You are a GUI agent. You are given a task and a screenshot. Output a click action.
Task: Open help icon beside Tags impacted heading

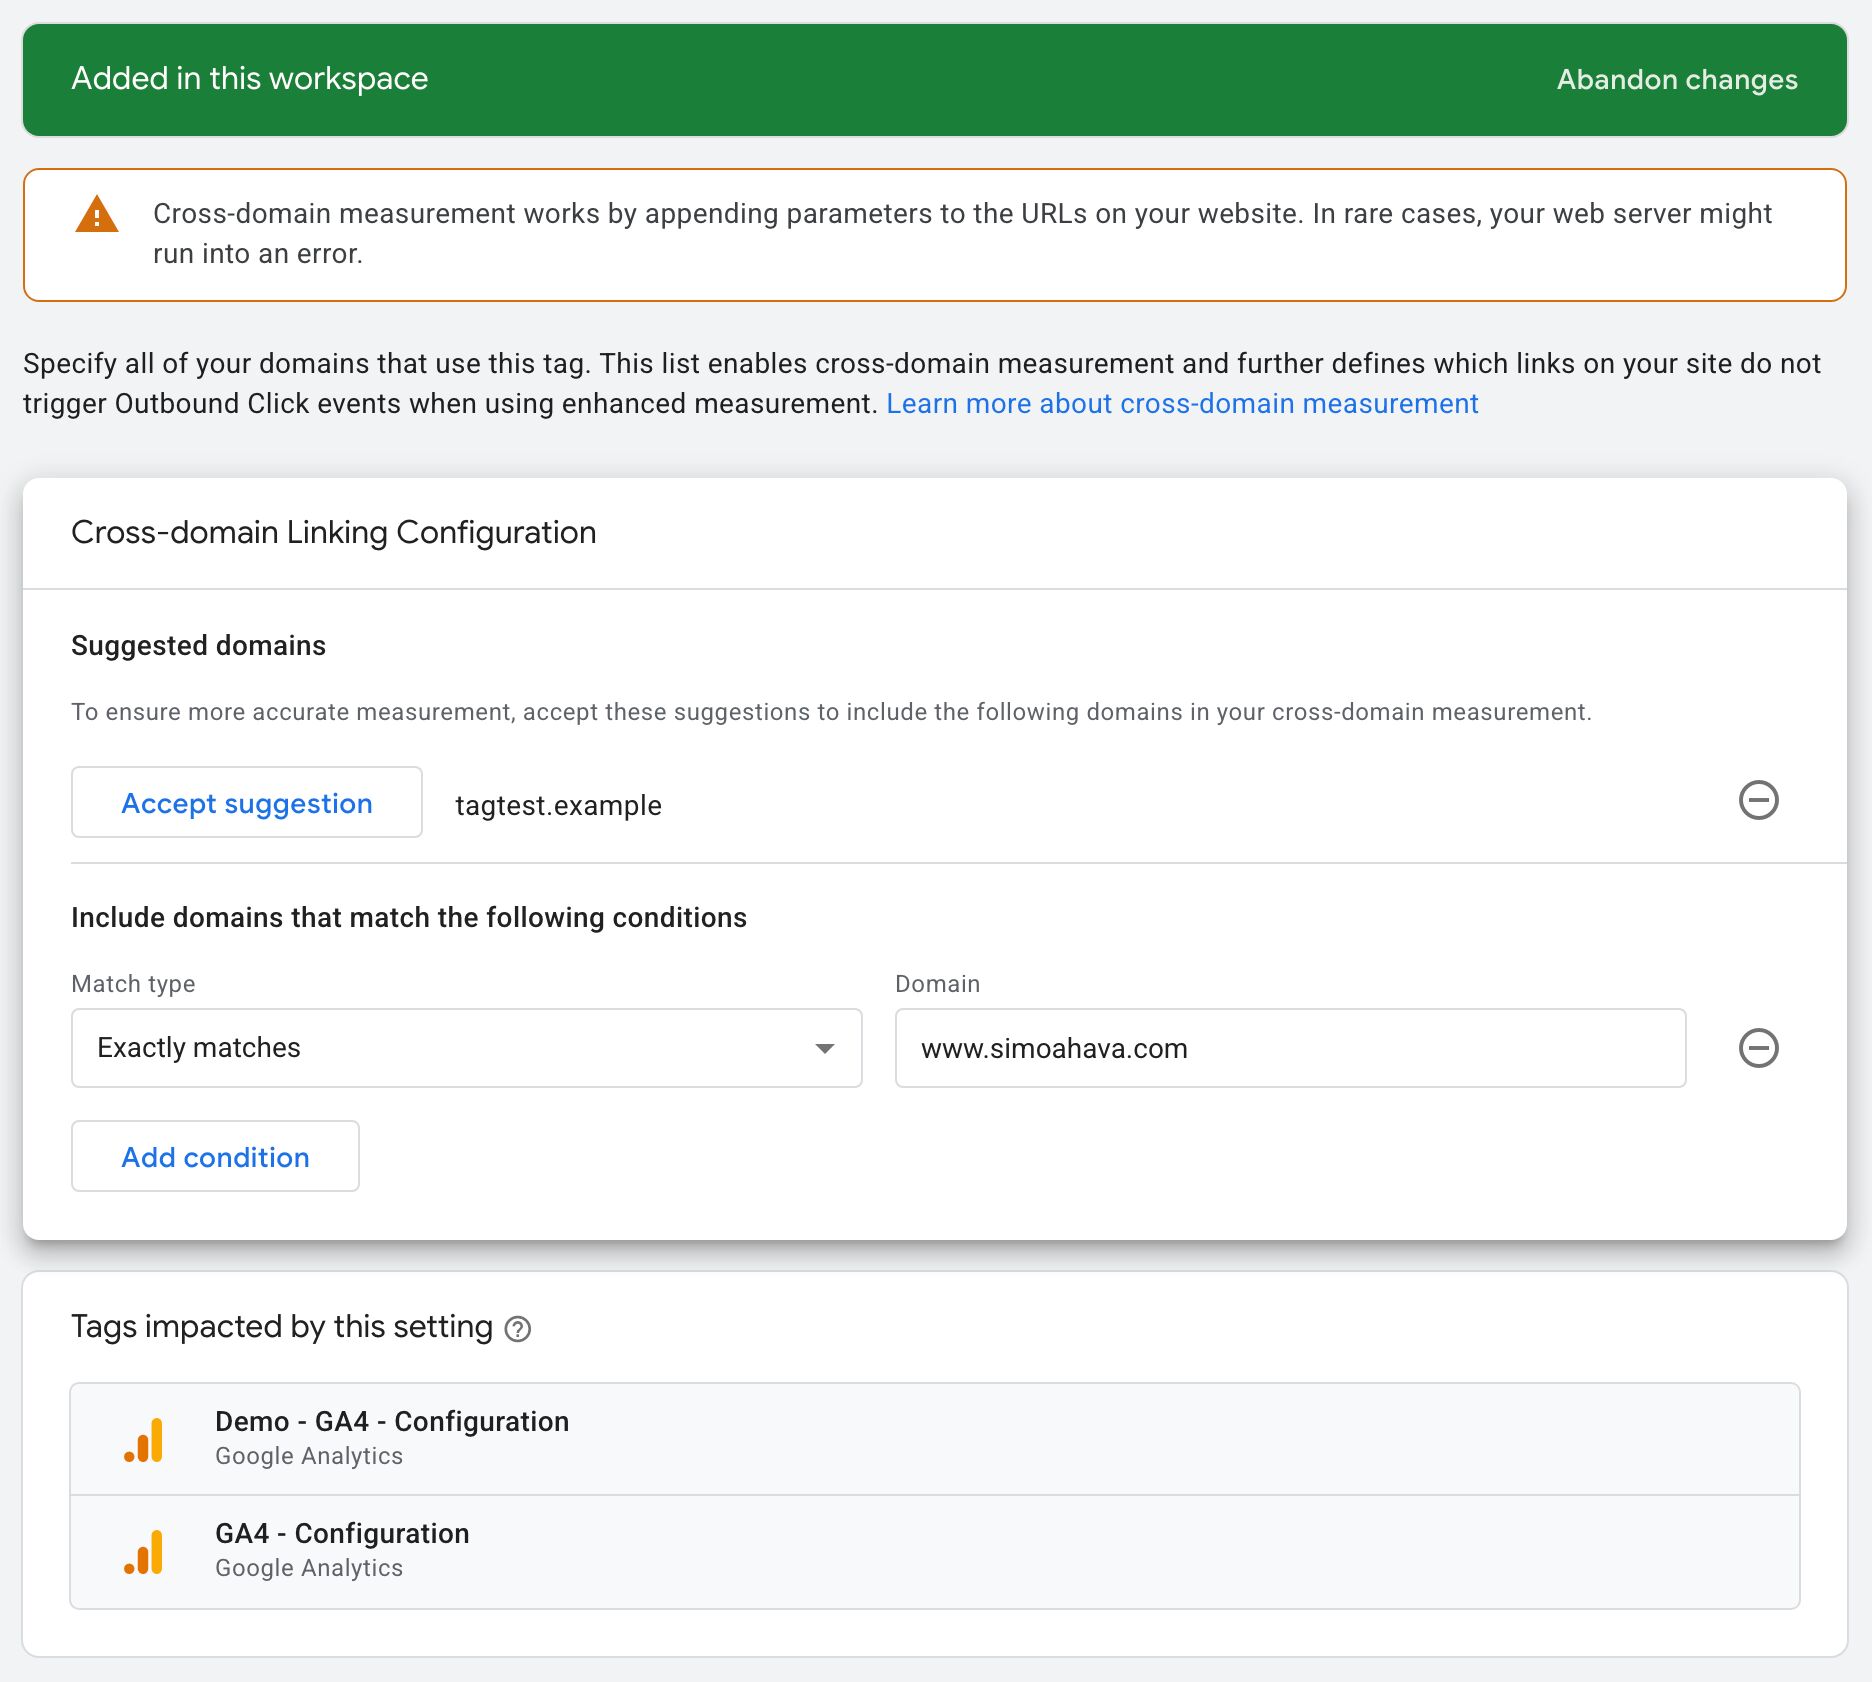pos(517,1329)
